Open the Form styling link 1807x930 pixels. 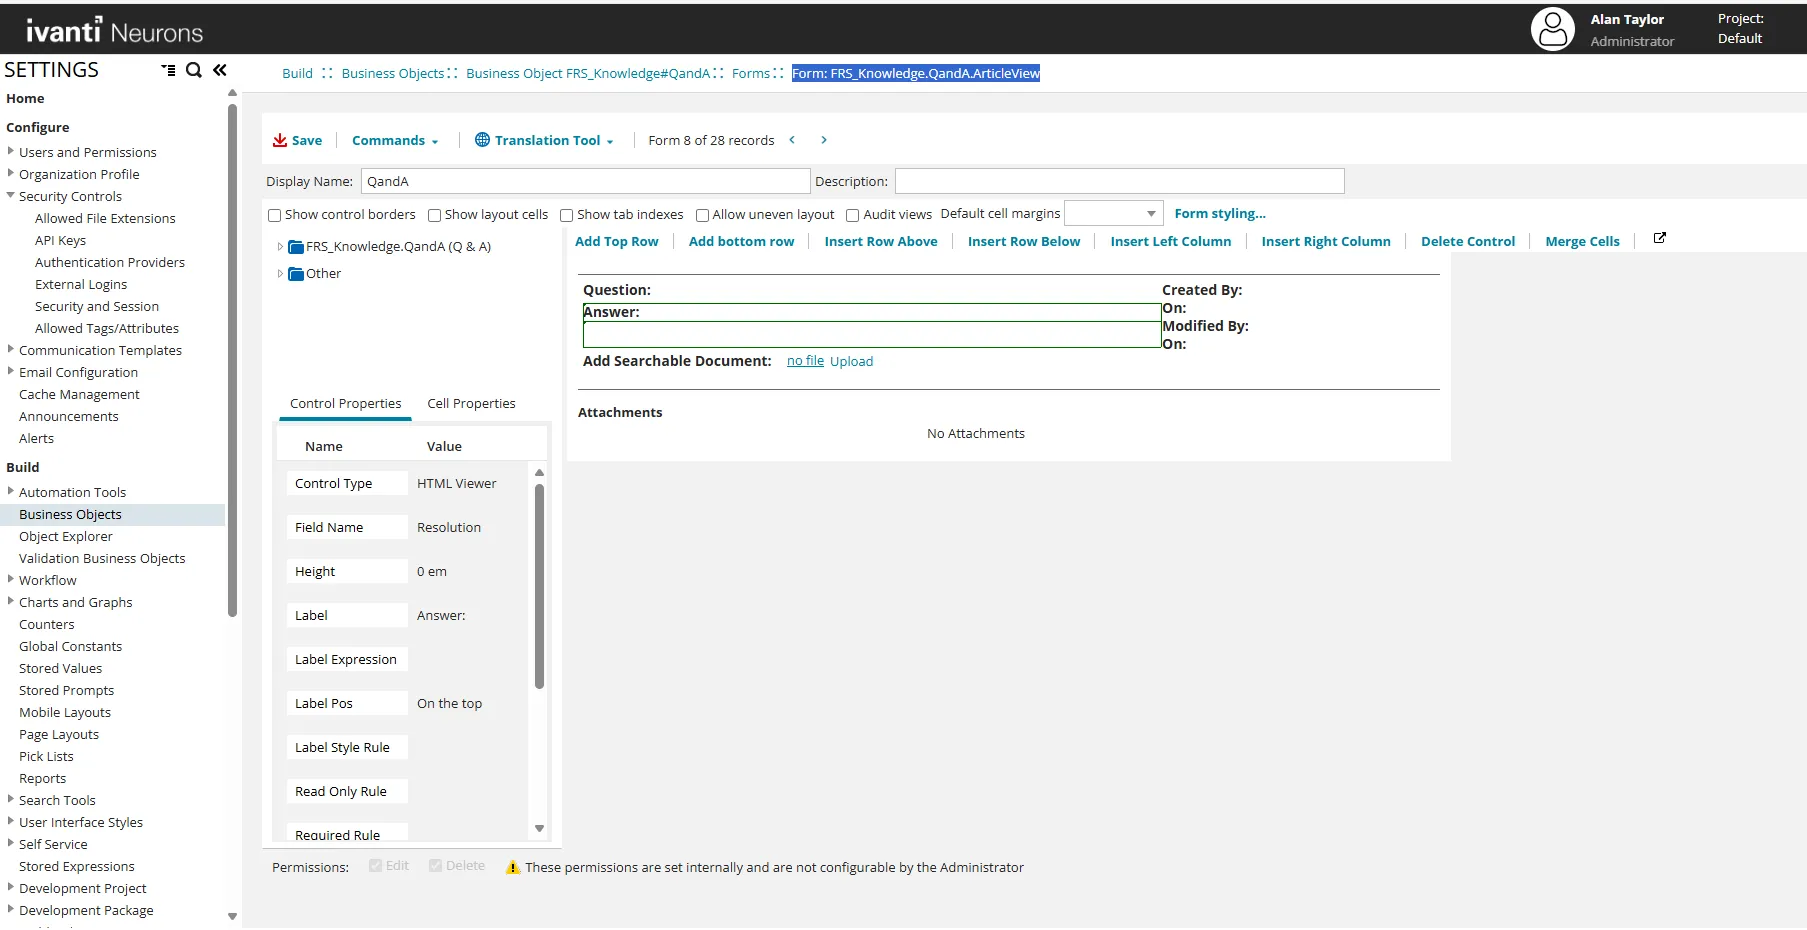click(1220, 214)
